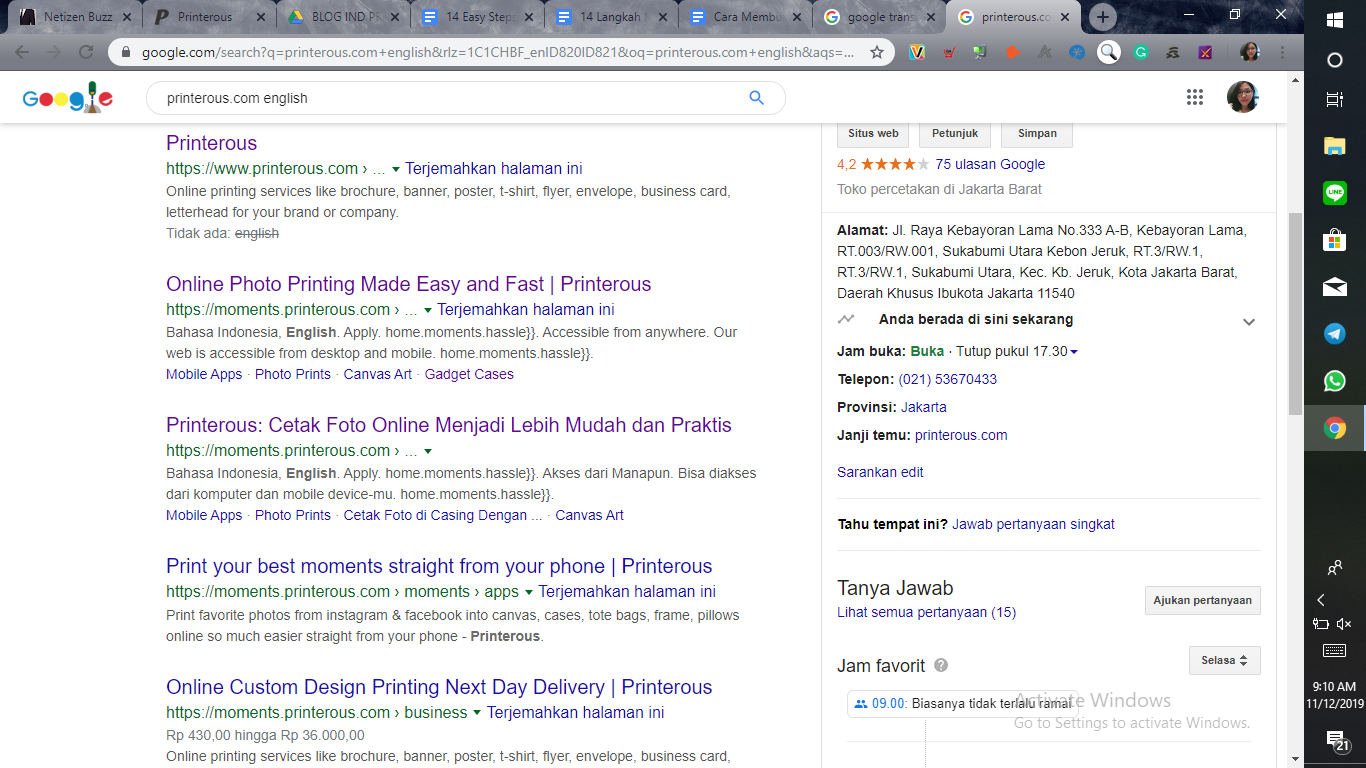Open the Gadget Cases sitelink
1366x768 pixels.
click(469, 374)
